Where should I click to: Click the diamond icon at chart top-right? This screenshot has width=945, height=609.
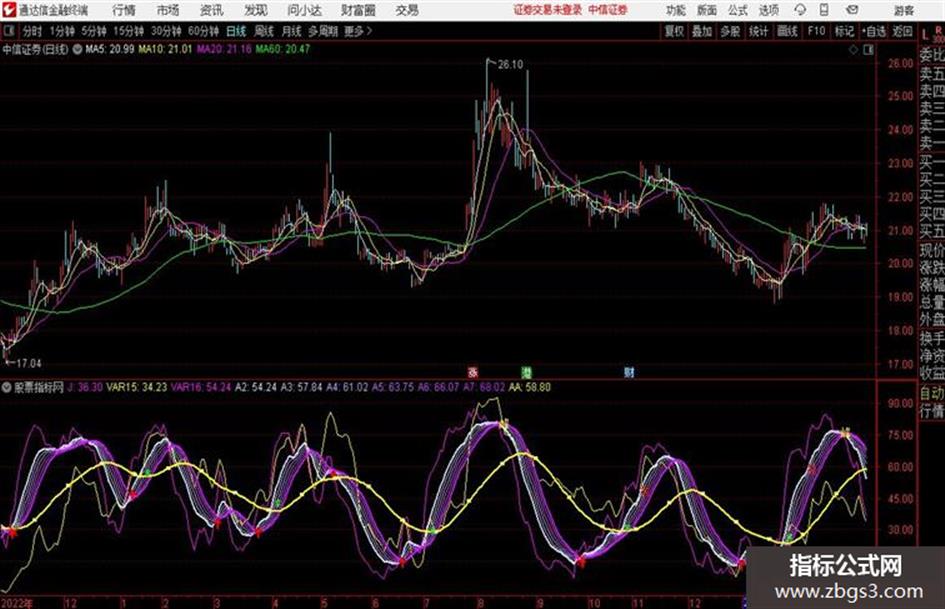pos(853,50)
